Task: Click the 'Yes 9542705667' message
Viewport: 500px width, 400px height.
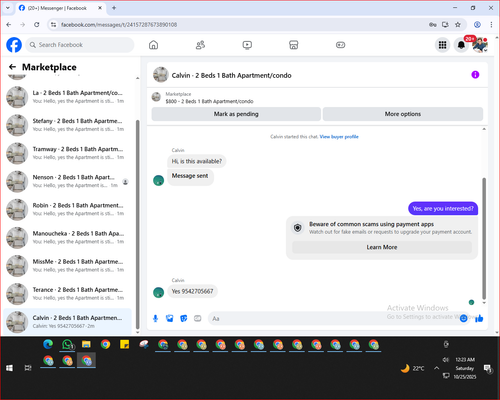Action: click(192, 291)
